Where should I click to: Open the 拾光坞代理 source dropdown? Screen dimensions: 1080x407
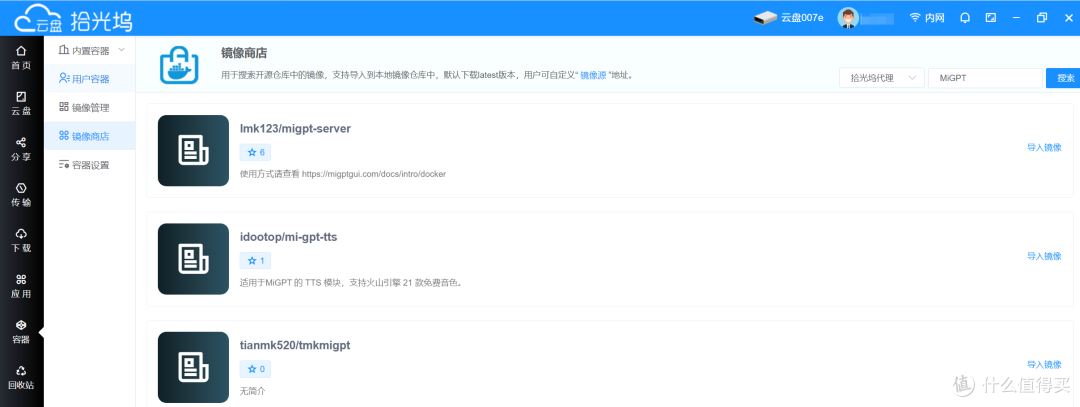[882, 78]
